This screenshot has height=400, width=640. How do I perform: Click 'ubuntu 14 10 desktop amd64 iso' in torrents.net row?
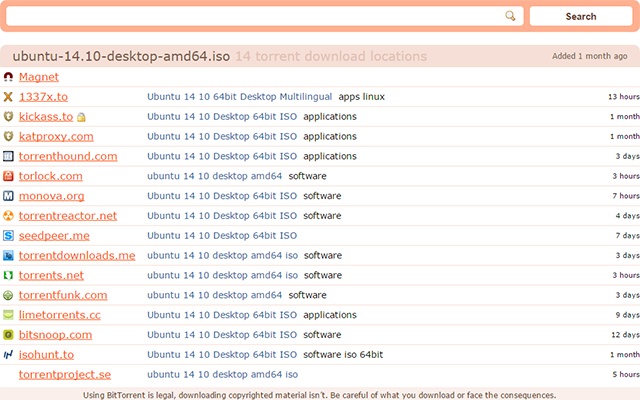coord(222,275)
